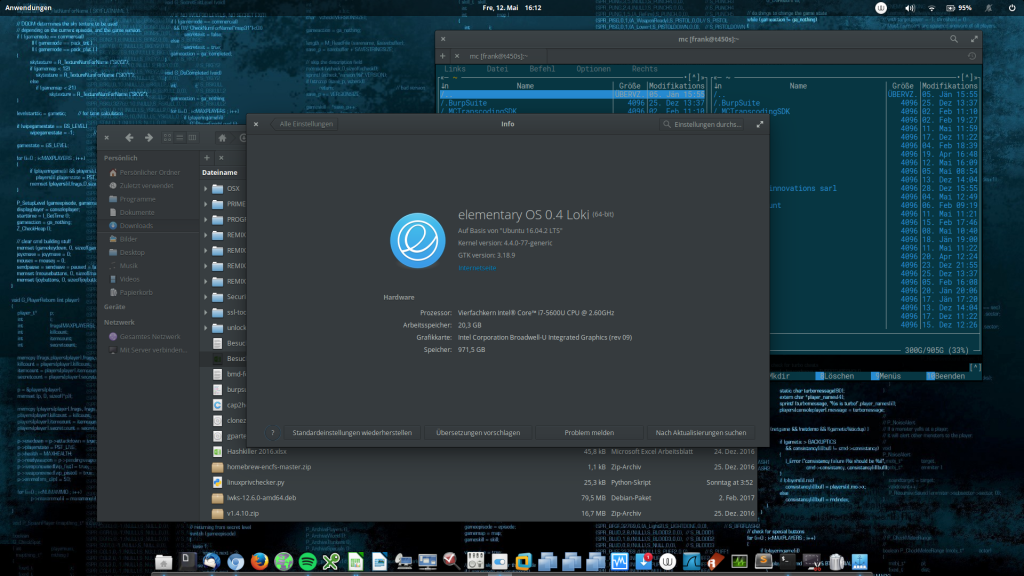This screenshot has width=1024, height=576.
Task: Open the Wi-Fi network indicator
Action: tap(932, 8)
